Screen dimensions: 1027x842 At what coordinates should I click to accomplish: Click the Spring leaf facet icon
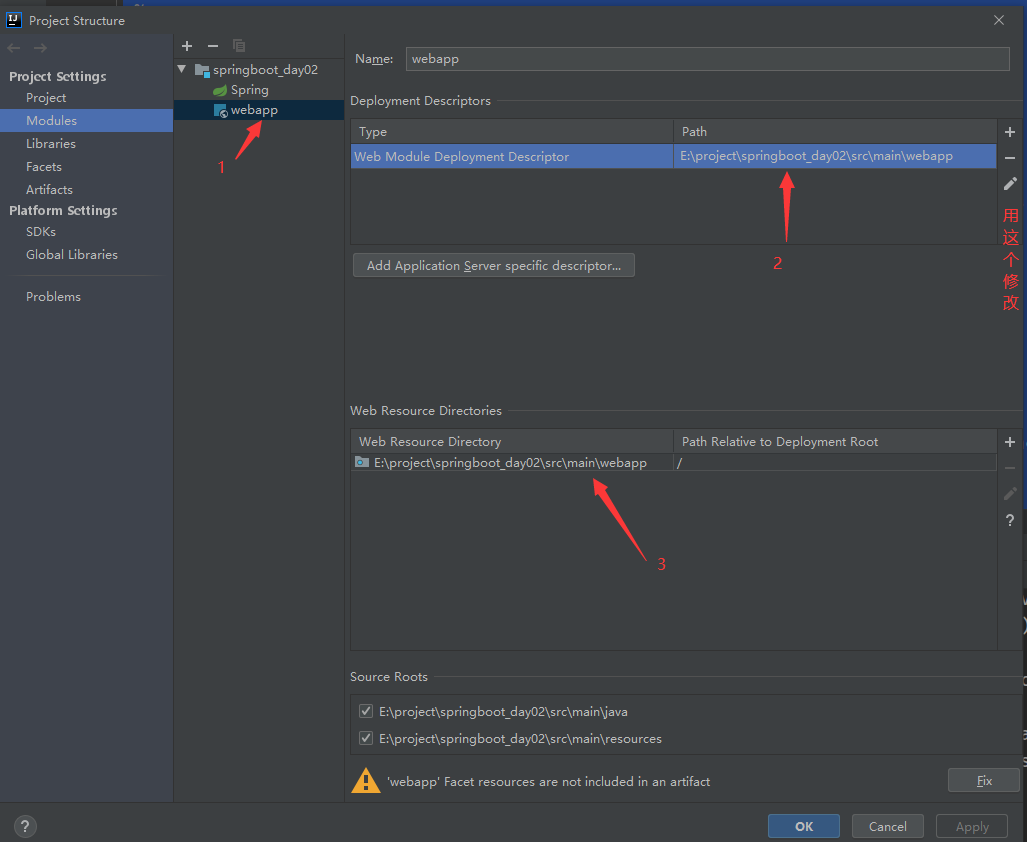click(220, 90)
